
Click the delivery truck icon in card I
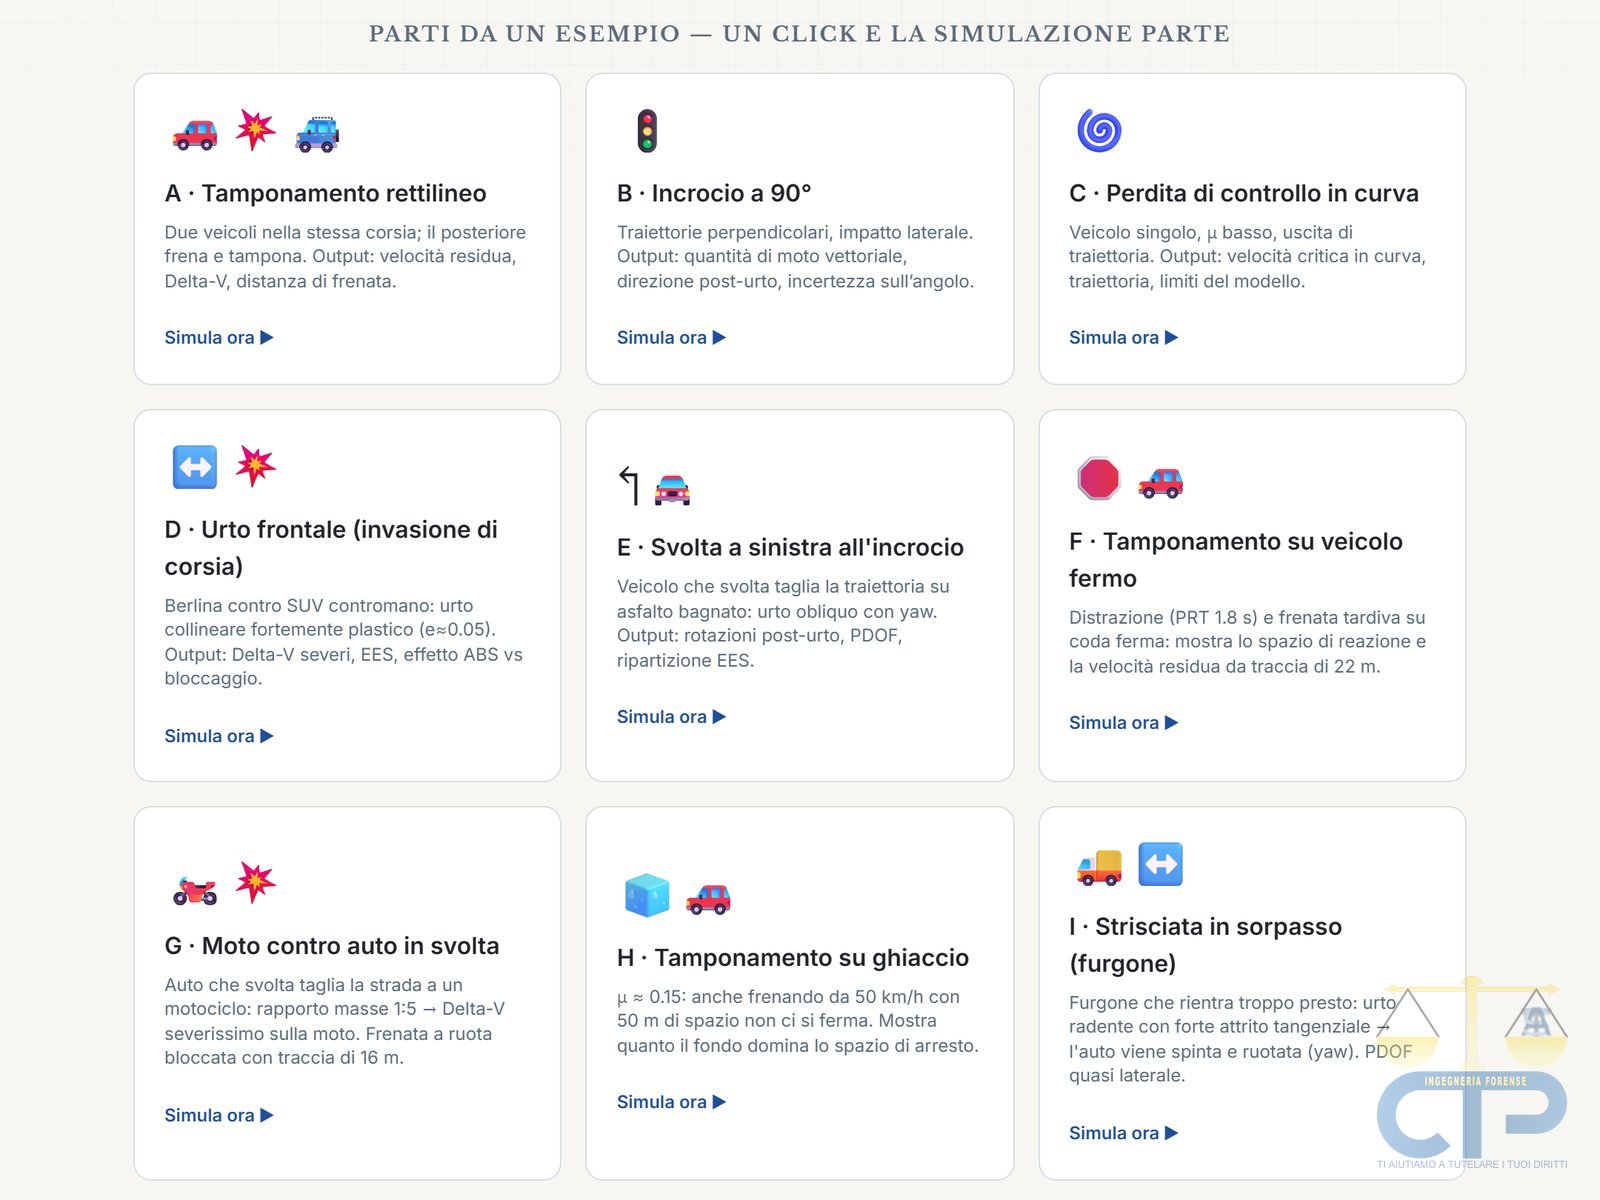tap(1099, 866)
